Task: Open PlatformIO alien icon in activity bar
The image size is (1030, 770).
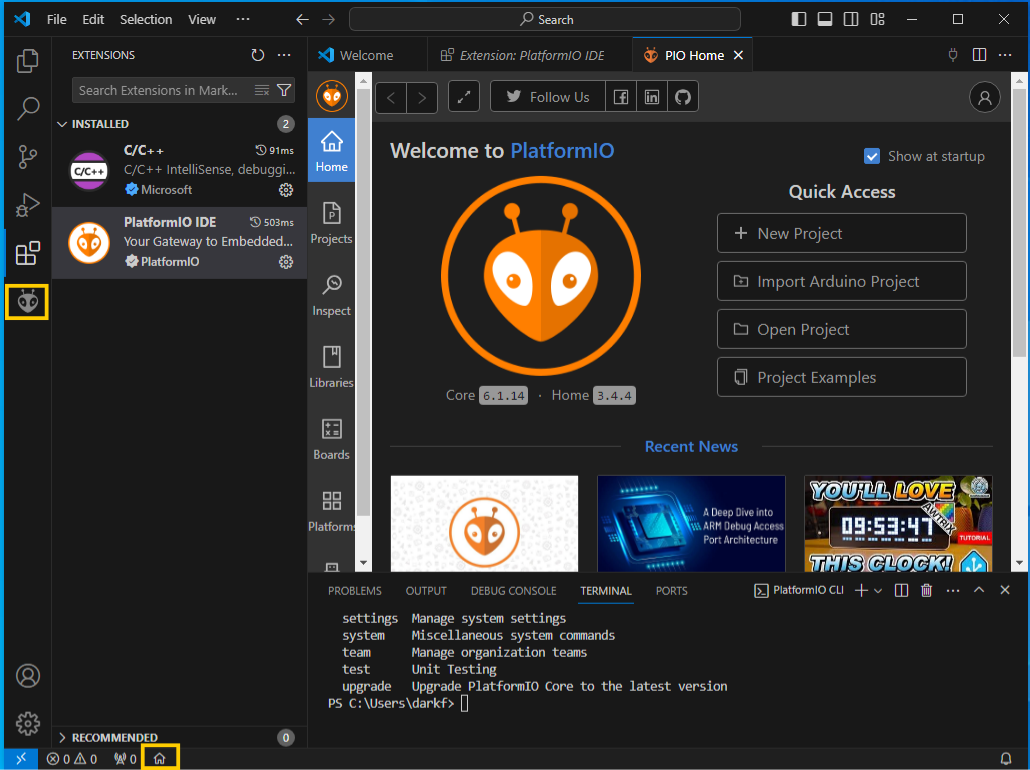Action: pos(28,302)
